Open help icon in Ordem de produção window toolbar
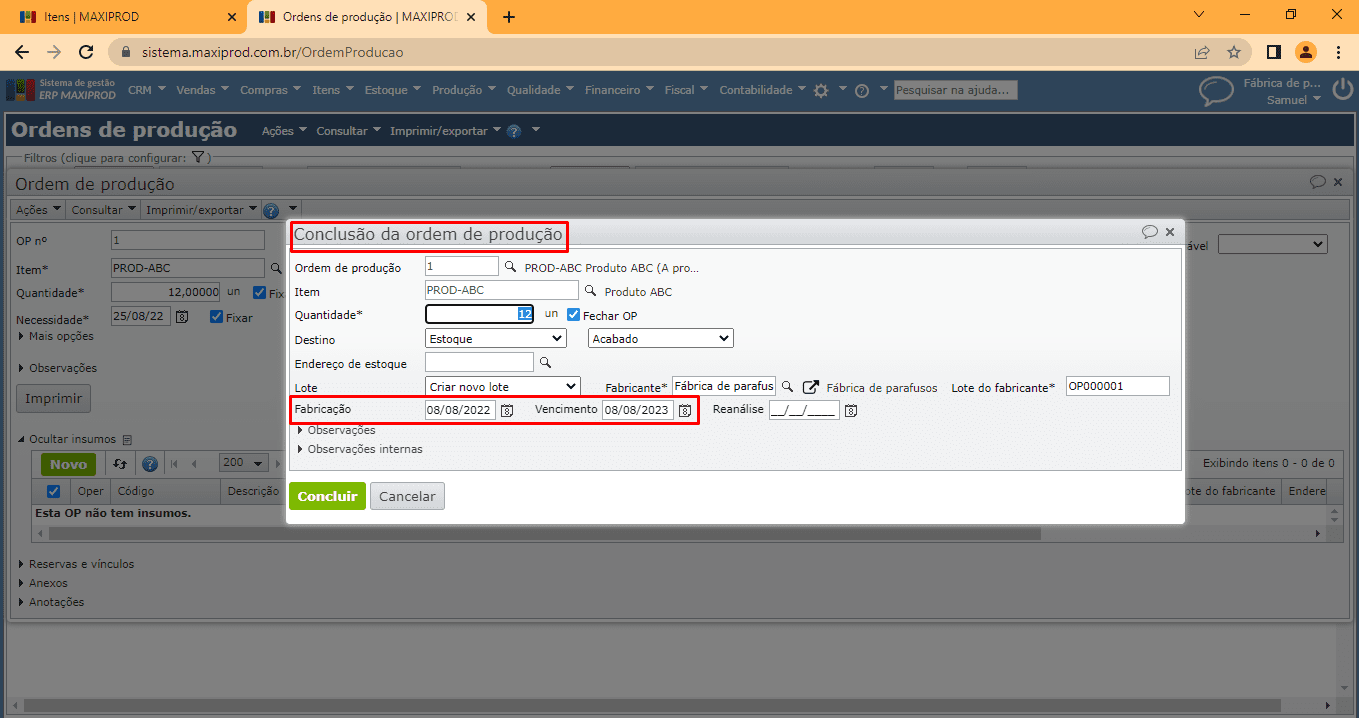Image resolution: width=1359 pixels, height=718 pixels. (270, 210)
